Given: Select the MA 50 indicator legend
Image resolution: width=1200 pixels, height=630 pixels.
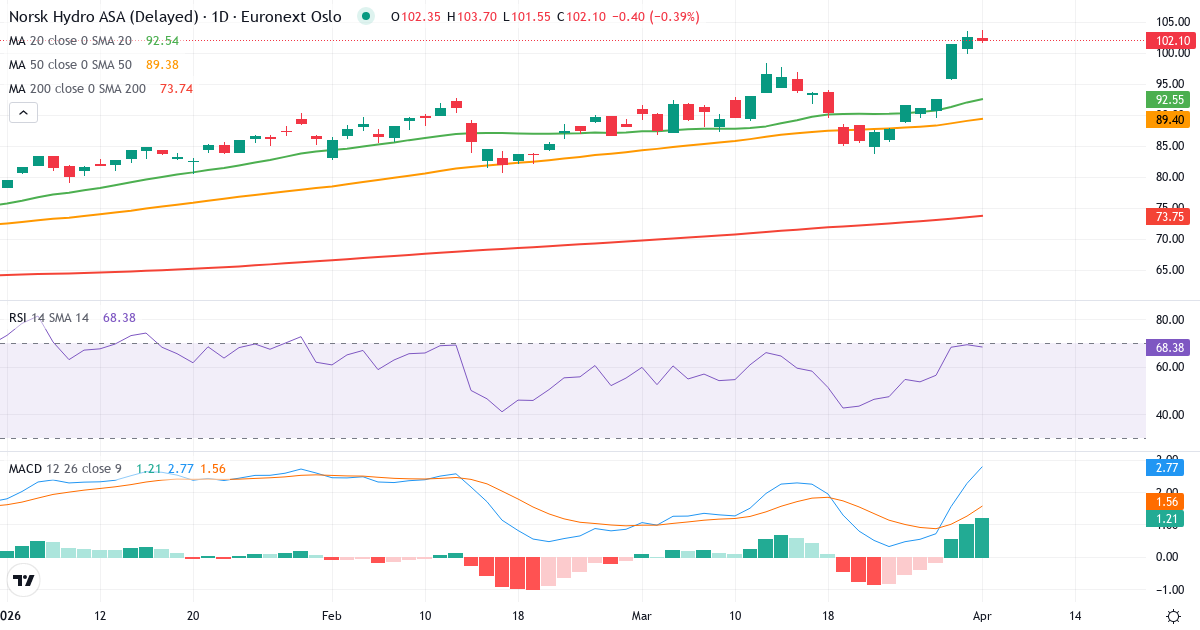Looking at the screenshot, I should coord(70,65).
